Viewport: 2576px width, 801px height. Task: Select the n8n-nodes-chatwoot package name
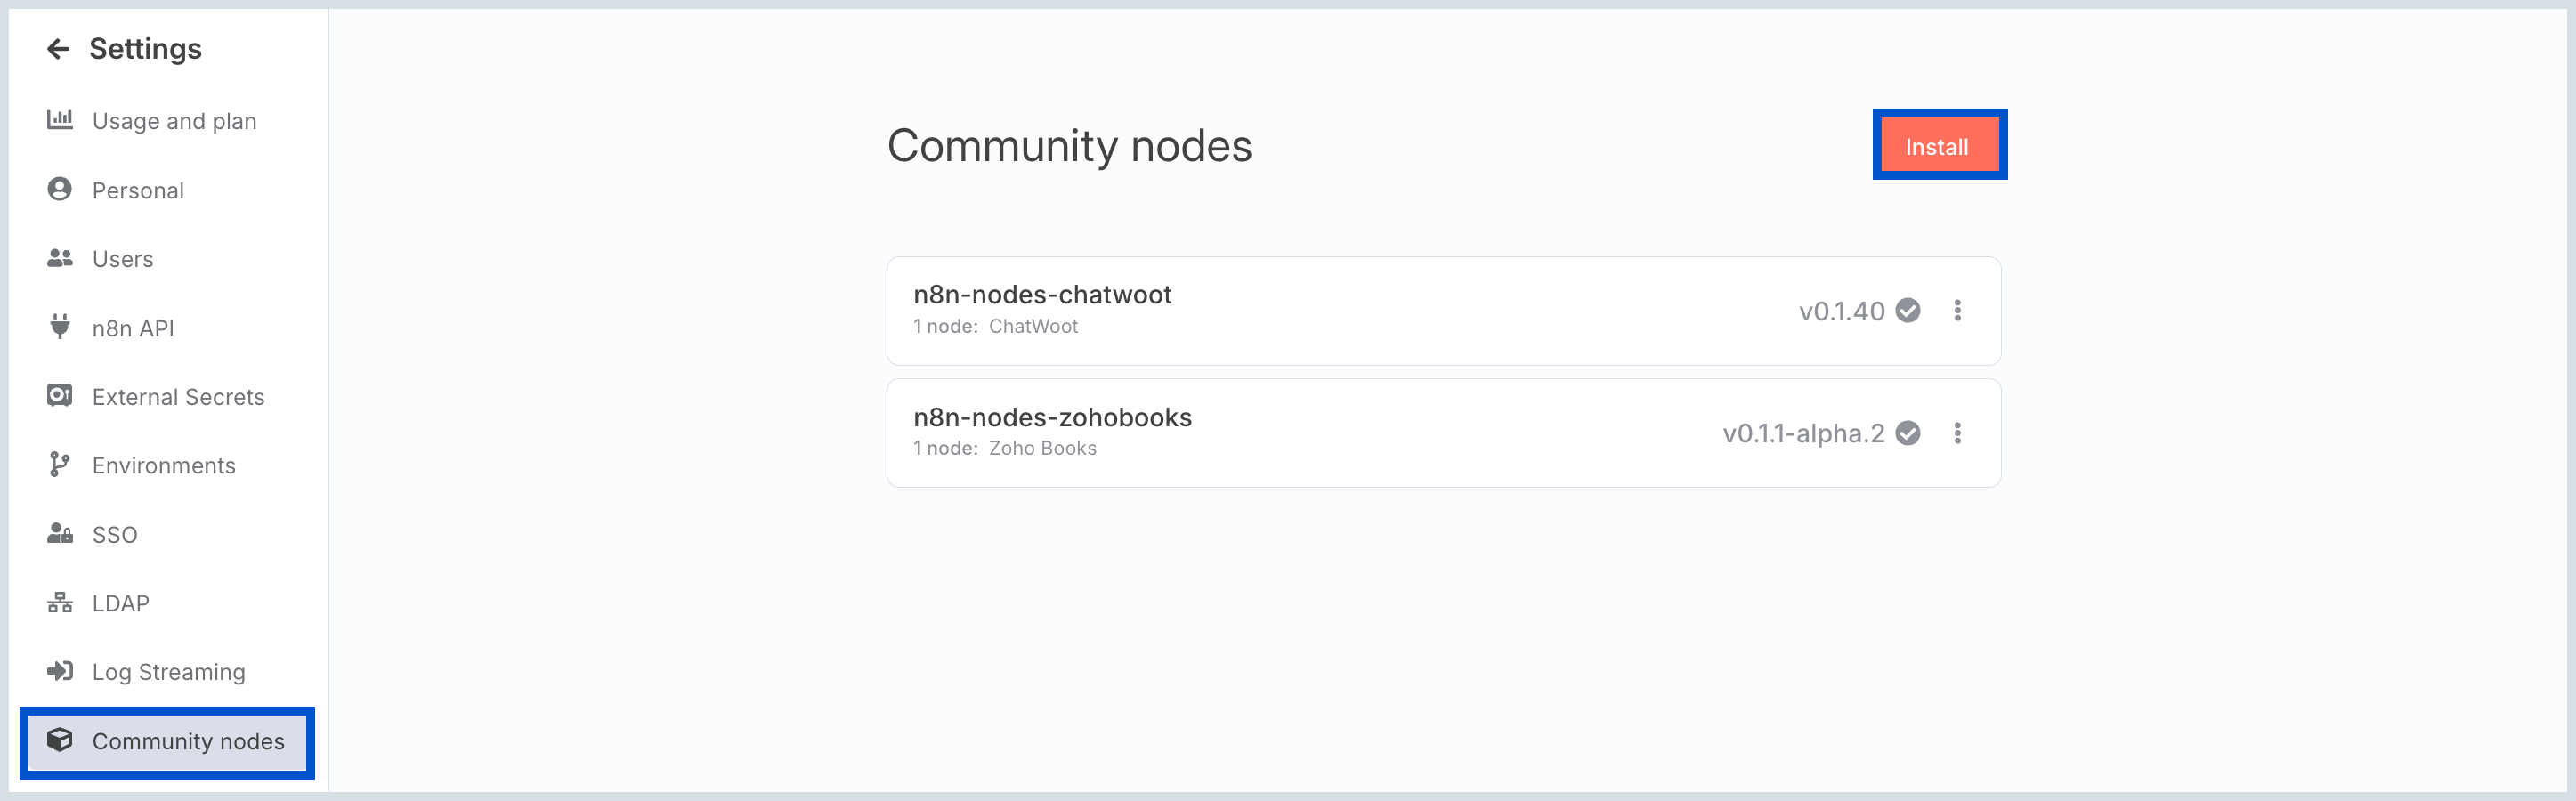click(1042, 295)
